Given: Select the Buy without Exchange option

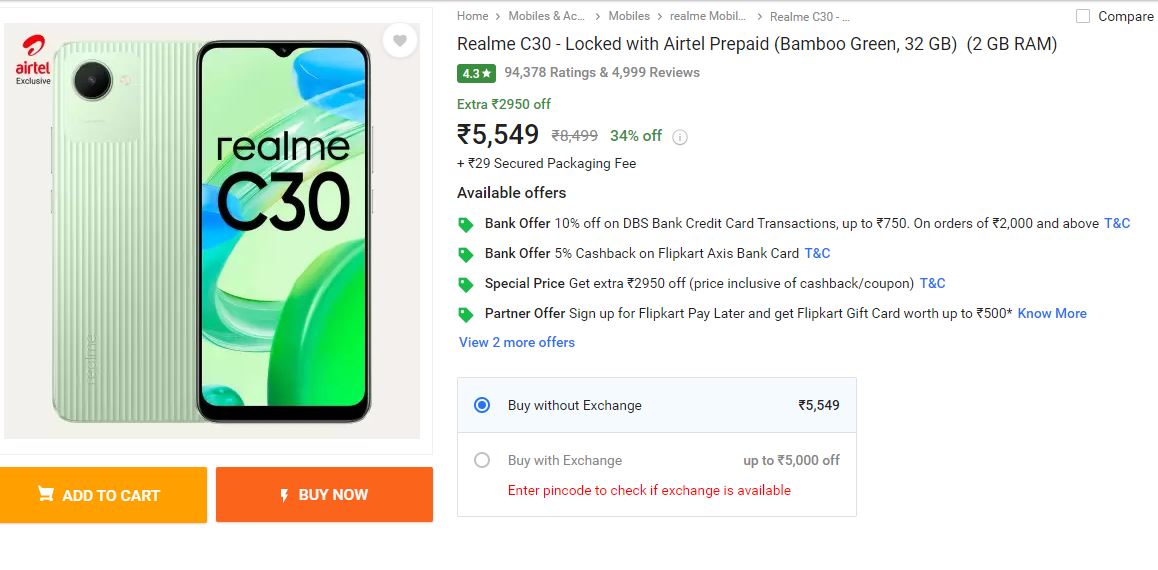Looking at the screenshot, I should pos(482,405).
